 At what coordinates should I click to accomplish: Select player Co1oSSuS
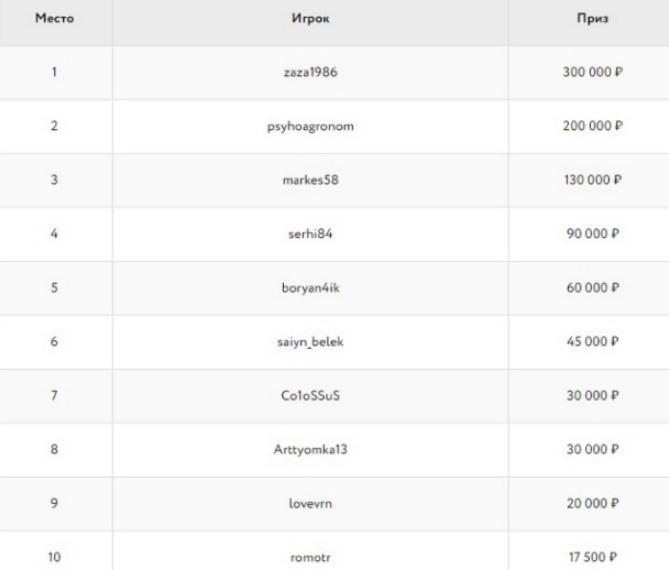pos(311,396)
